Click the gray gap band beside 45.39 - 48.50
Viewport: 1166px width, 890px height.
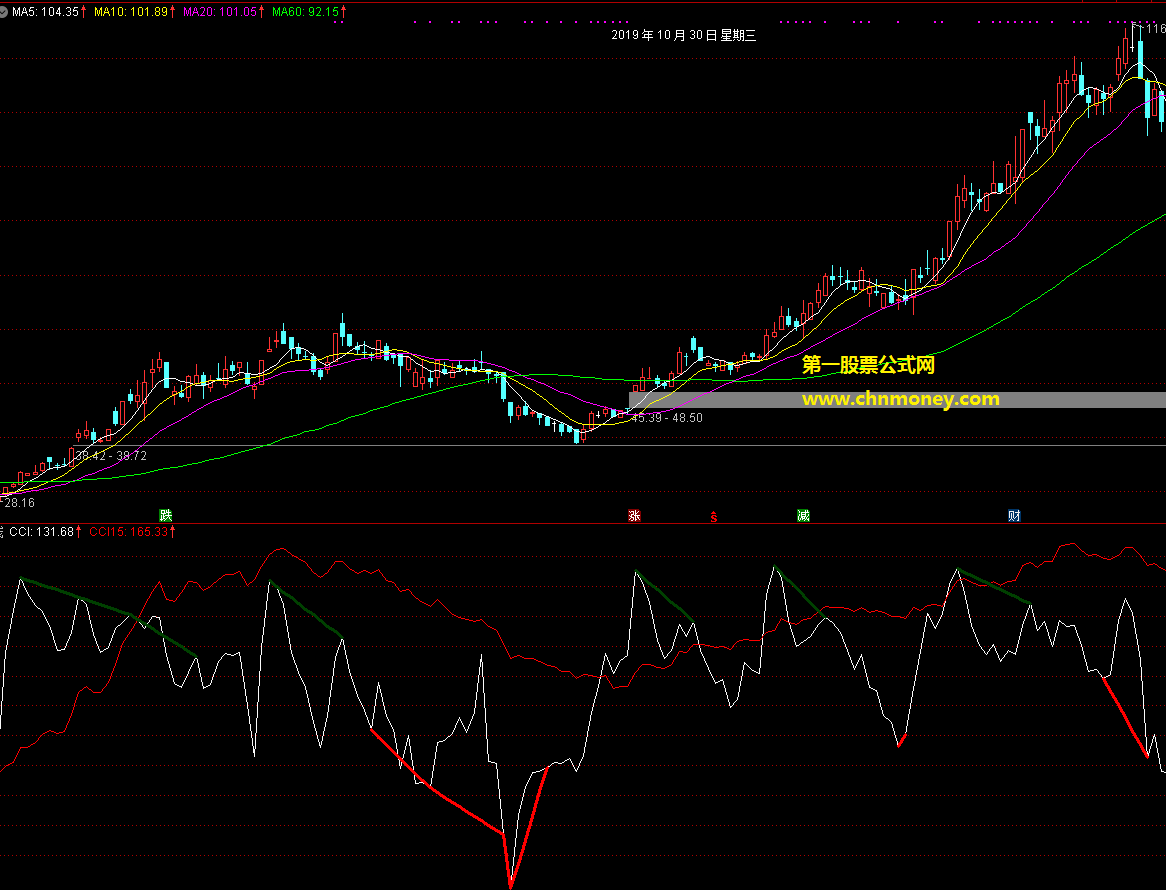897,400
